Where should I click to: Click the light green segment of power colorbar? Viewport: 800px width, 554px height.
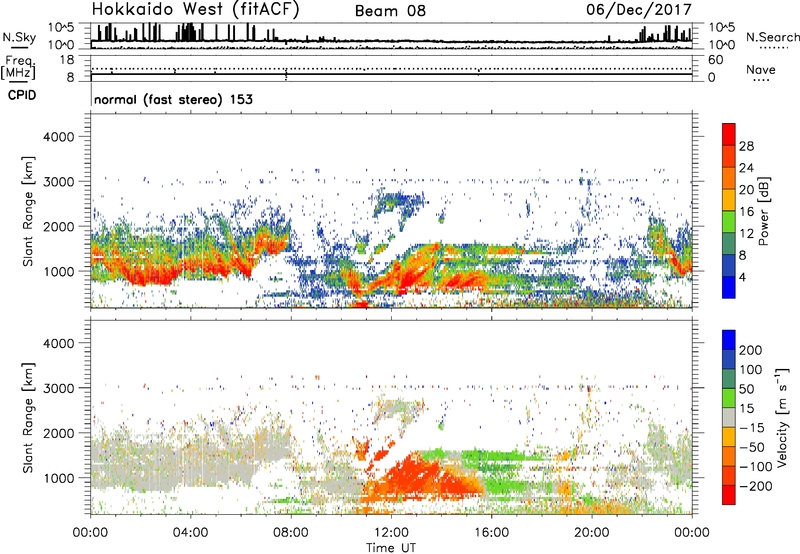(x=729, y=222)
